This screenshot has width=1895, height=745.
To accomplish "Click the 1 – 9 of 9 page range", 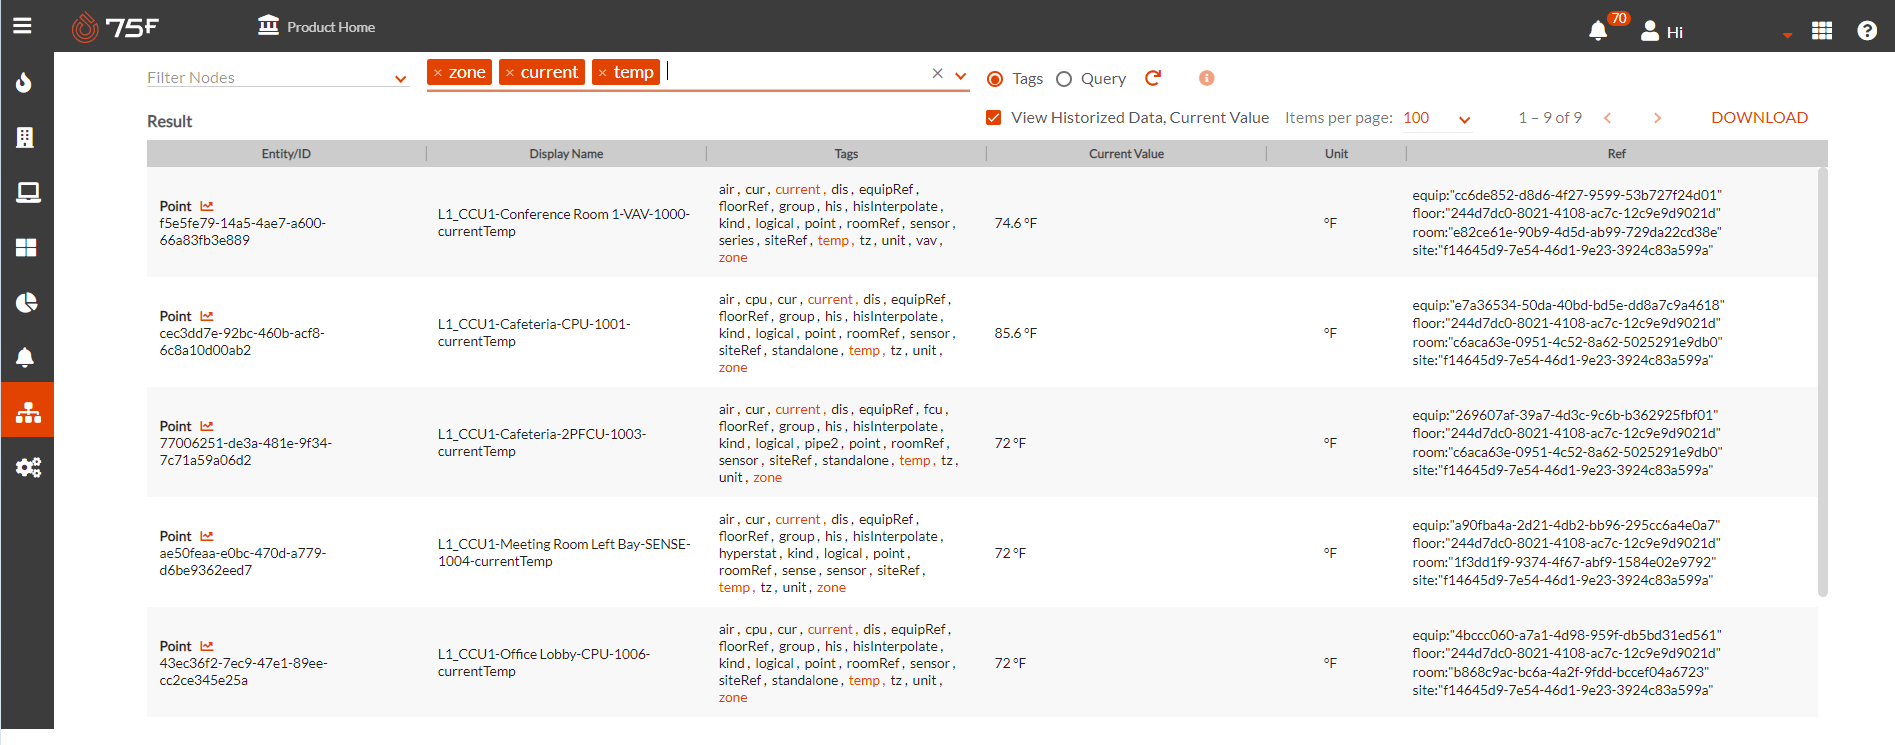I will [1550, 118].
